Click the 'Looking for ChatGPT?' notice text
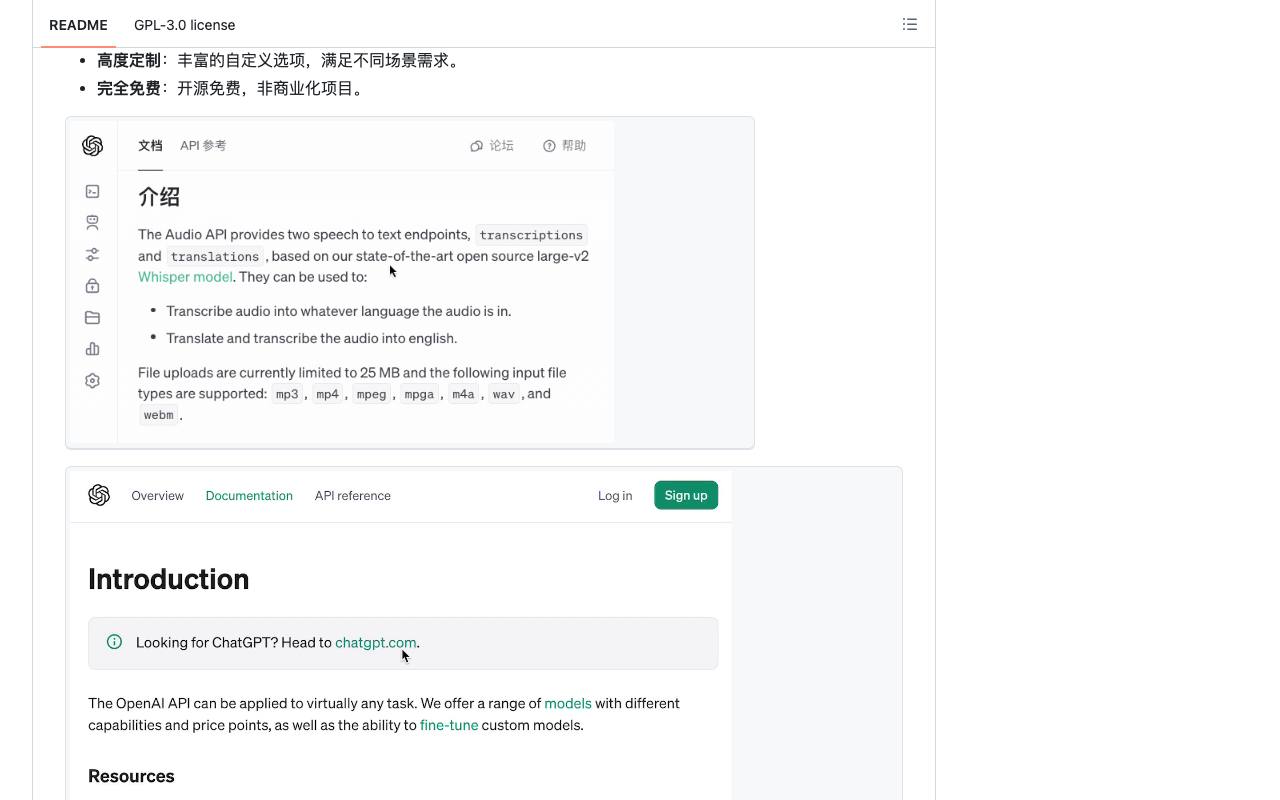 point(278,643)
